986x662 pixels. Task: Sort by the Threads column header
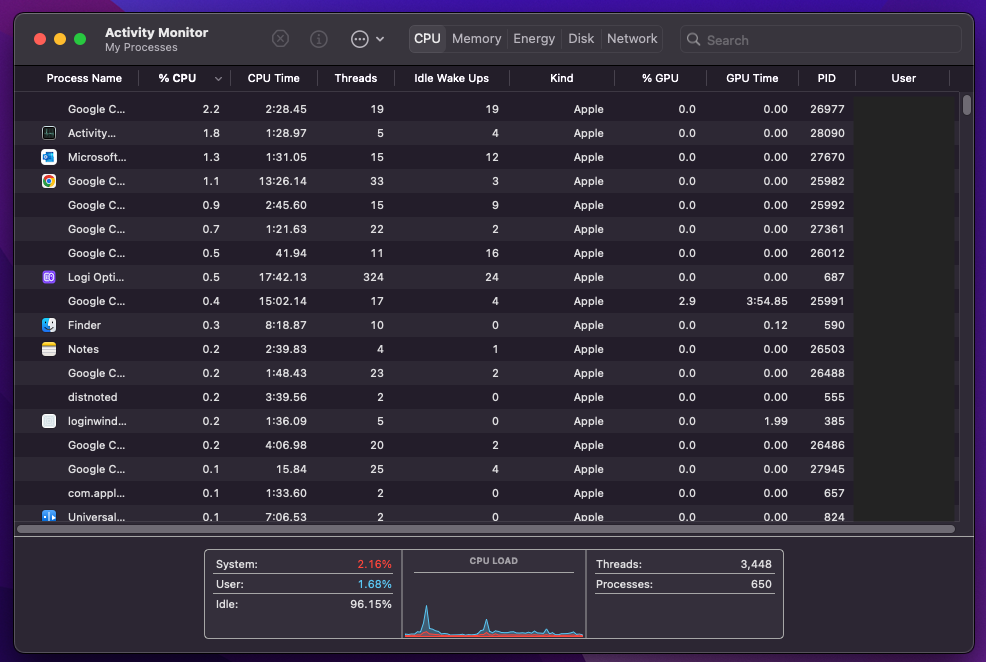[x=356, y=79]
